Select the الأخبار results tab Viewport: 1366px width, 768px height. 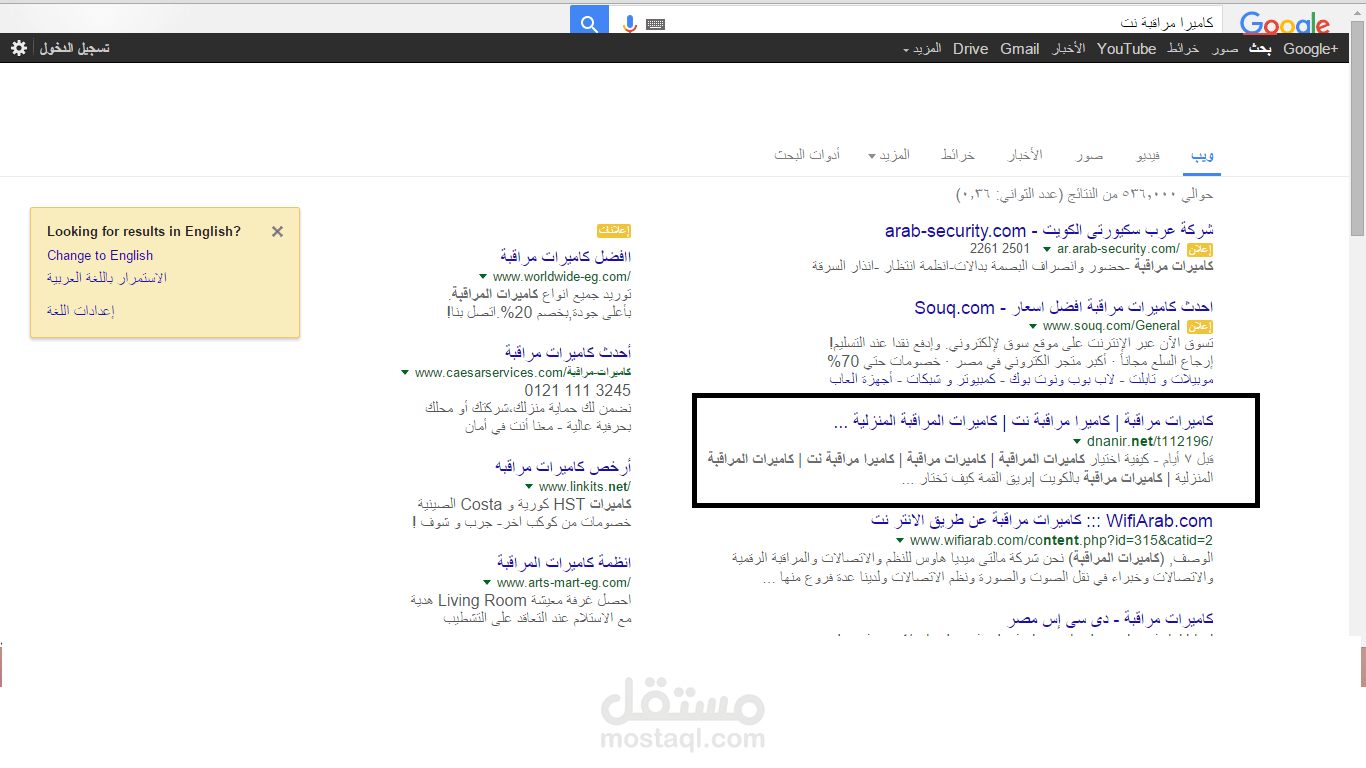[x=1025, y=156]
